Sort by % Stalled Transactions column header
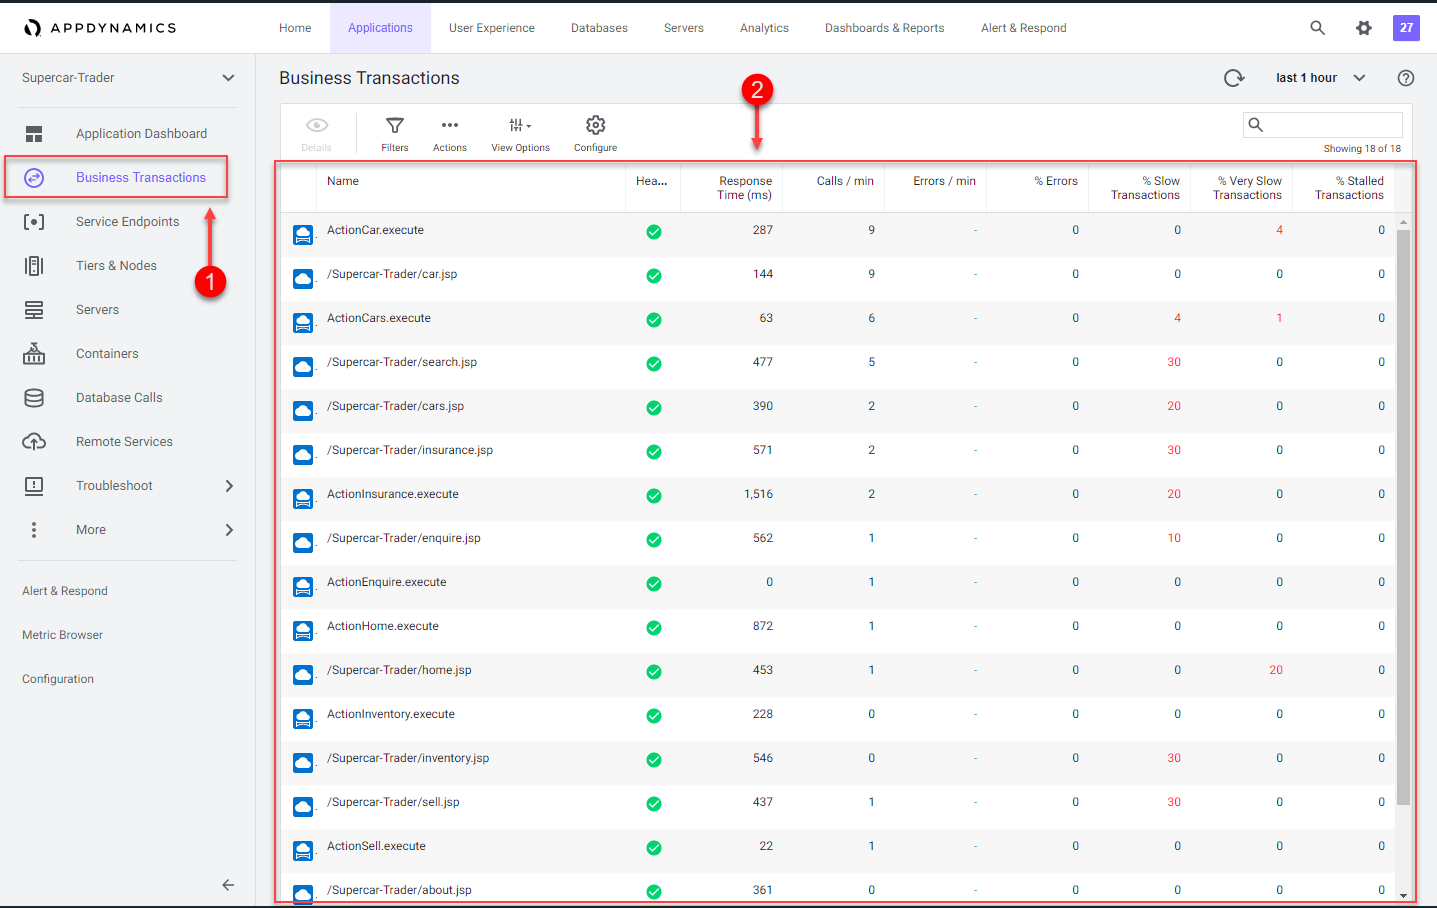 1349,188
